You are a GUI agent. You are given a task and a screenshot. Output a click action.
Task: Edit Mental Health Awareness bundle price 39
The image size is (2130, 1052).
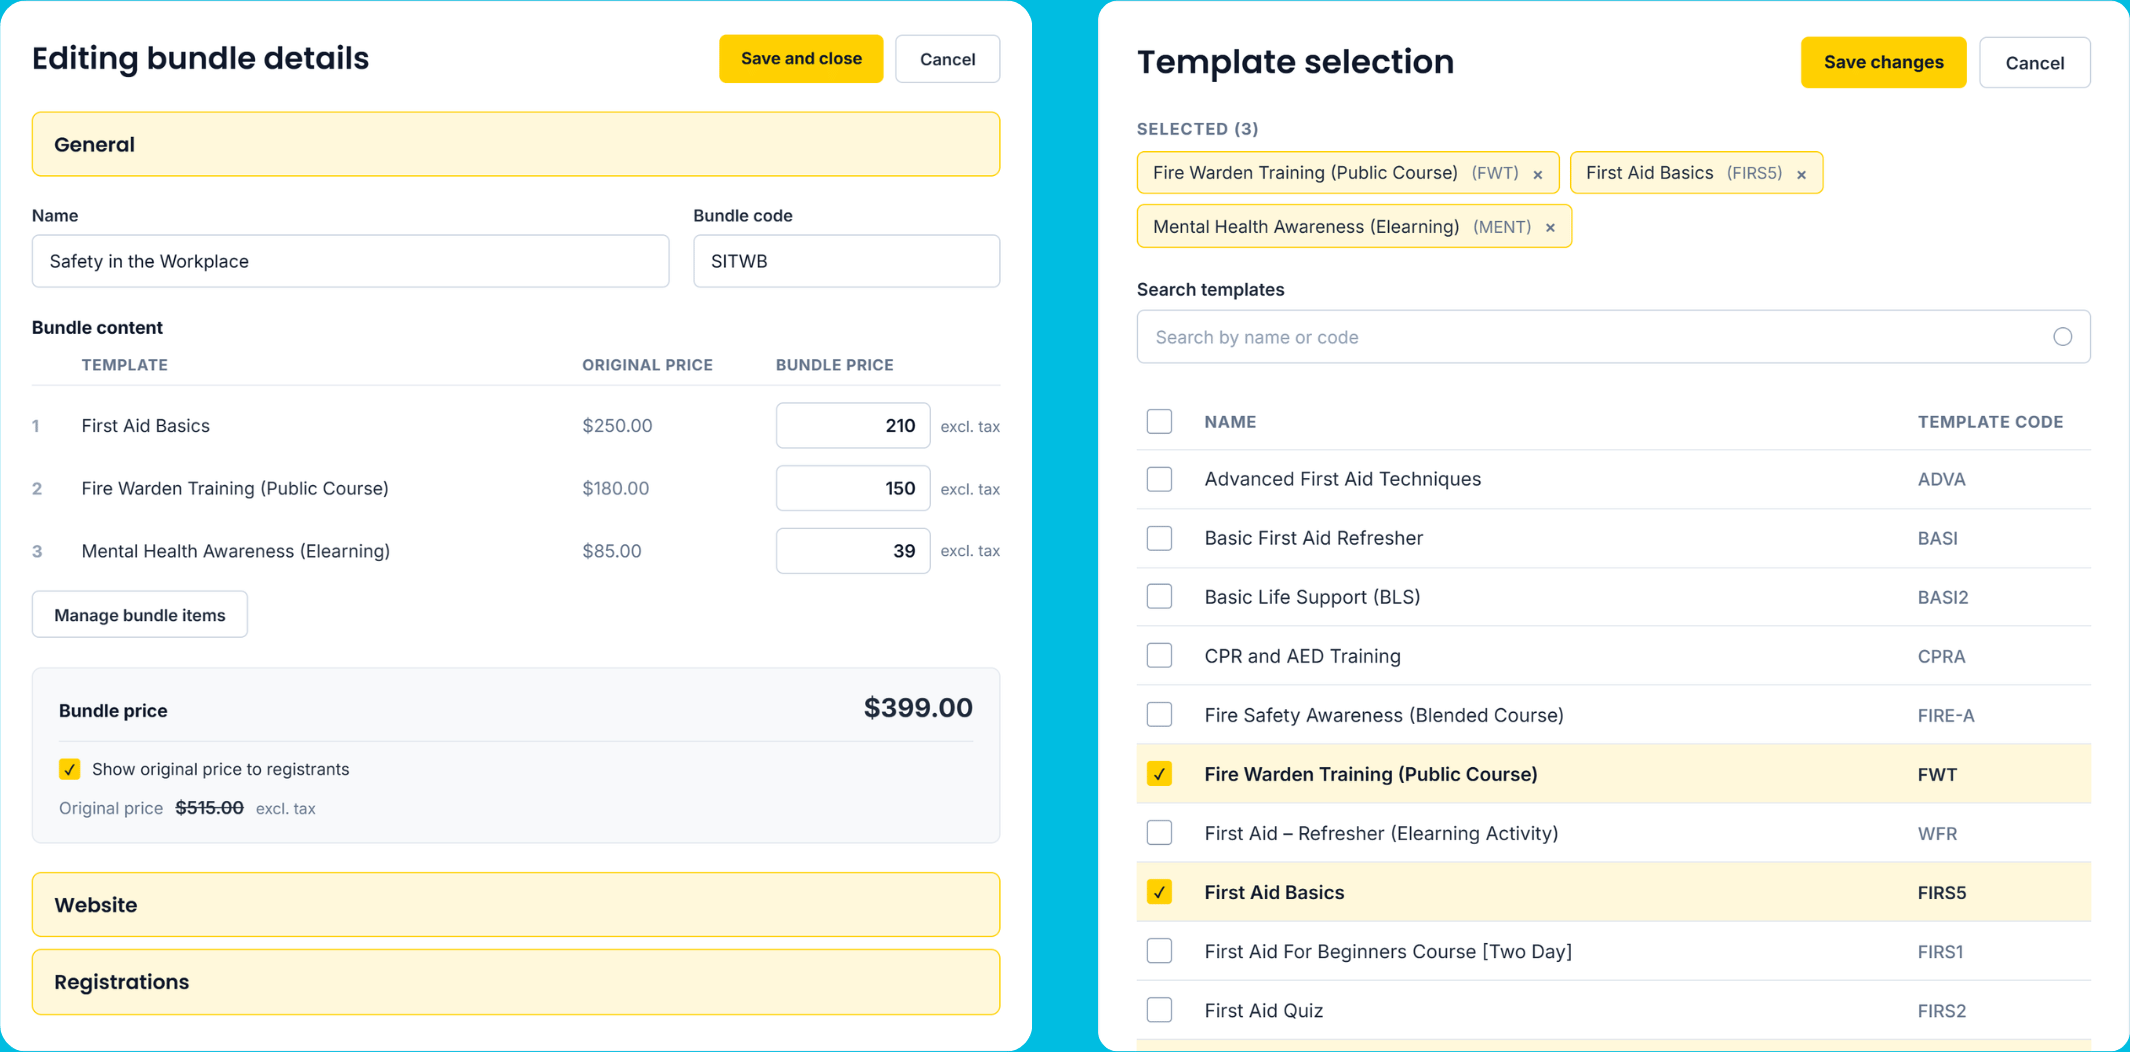pyautogui.click(x=853, y=551)
